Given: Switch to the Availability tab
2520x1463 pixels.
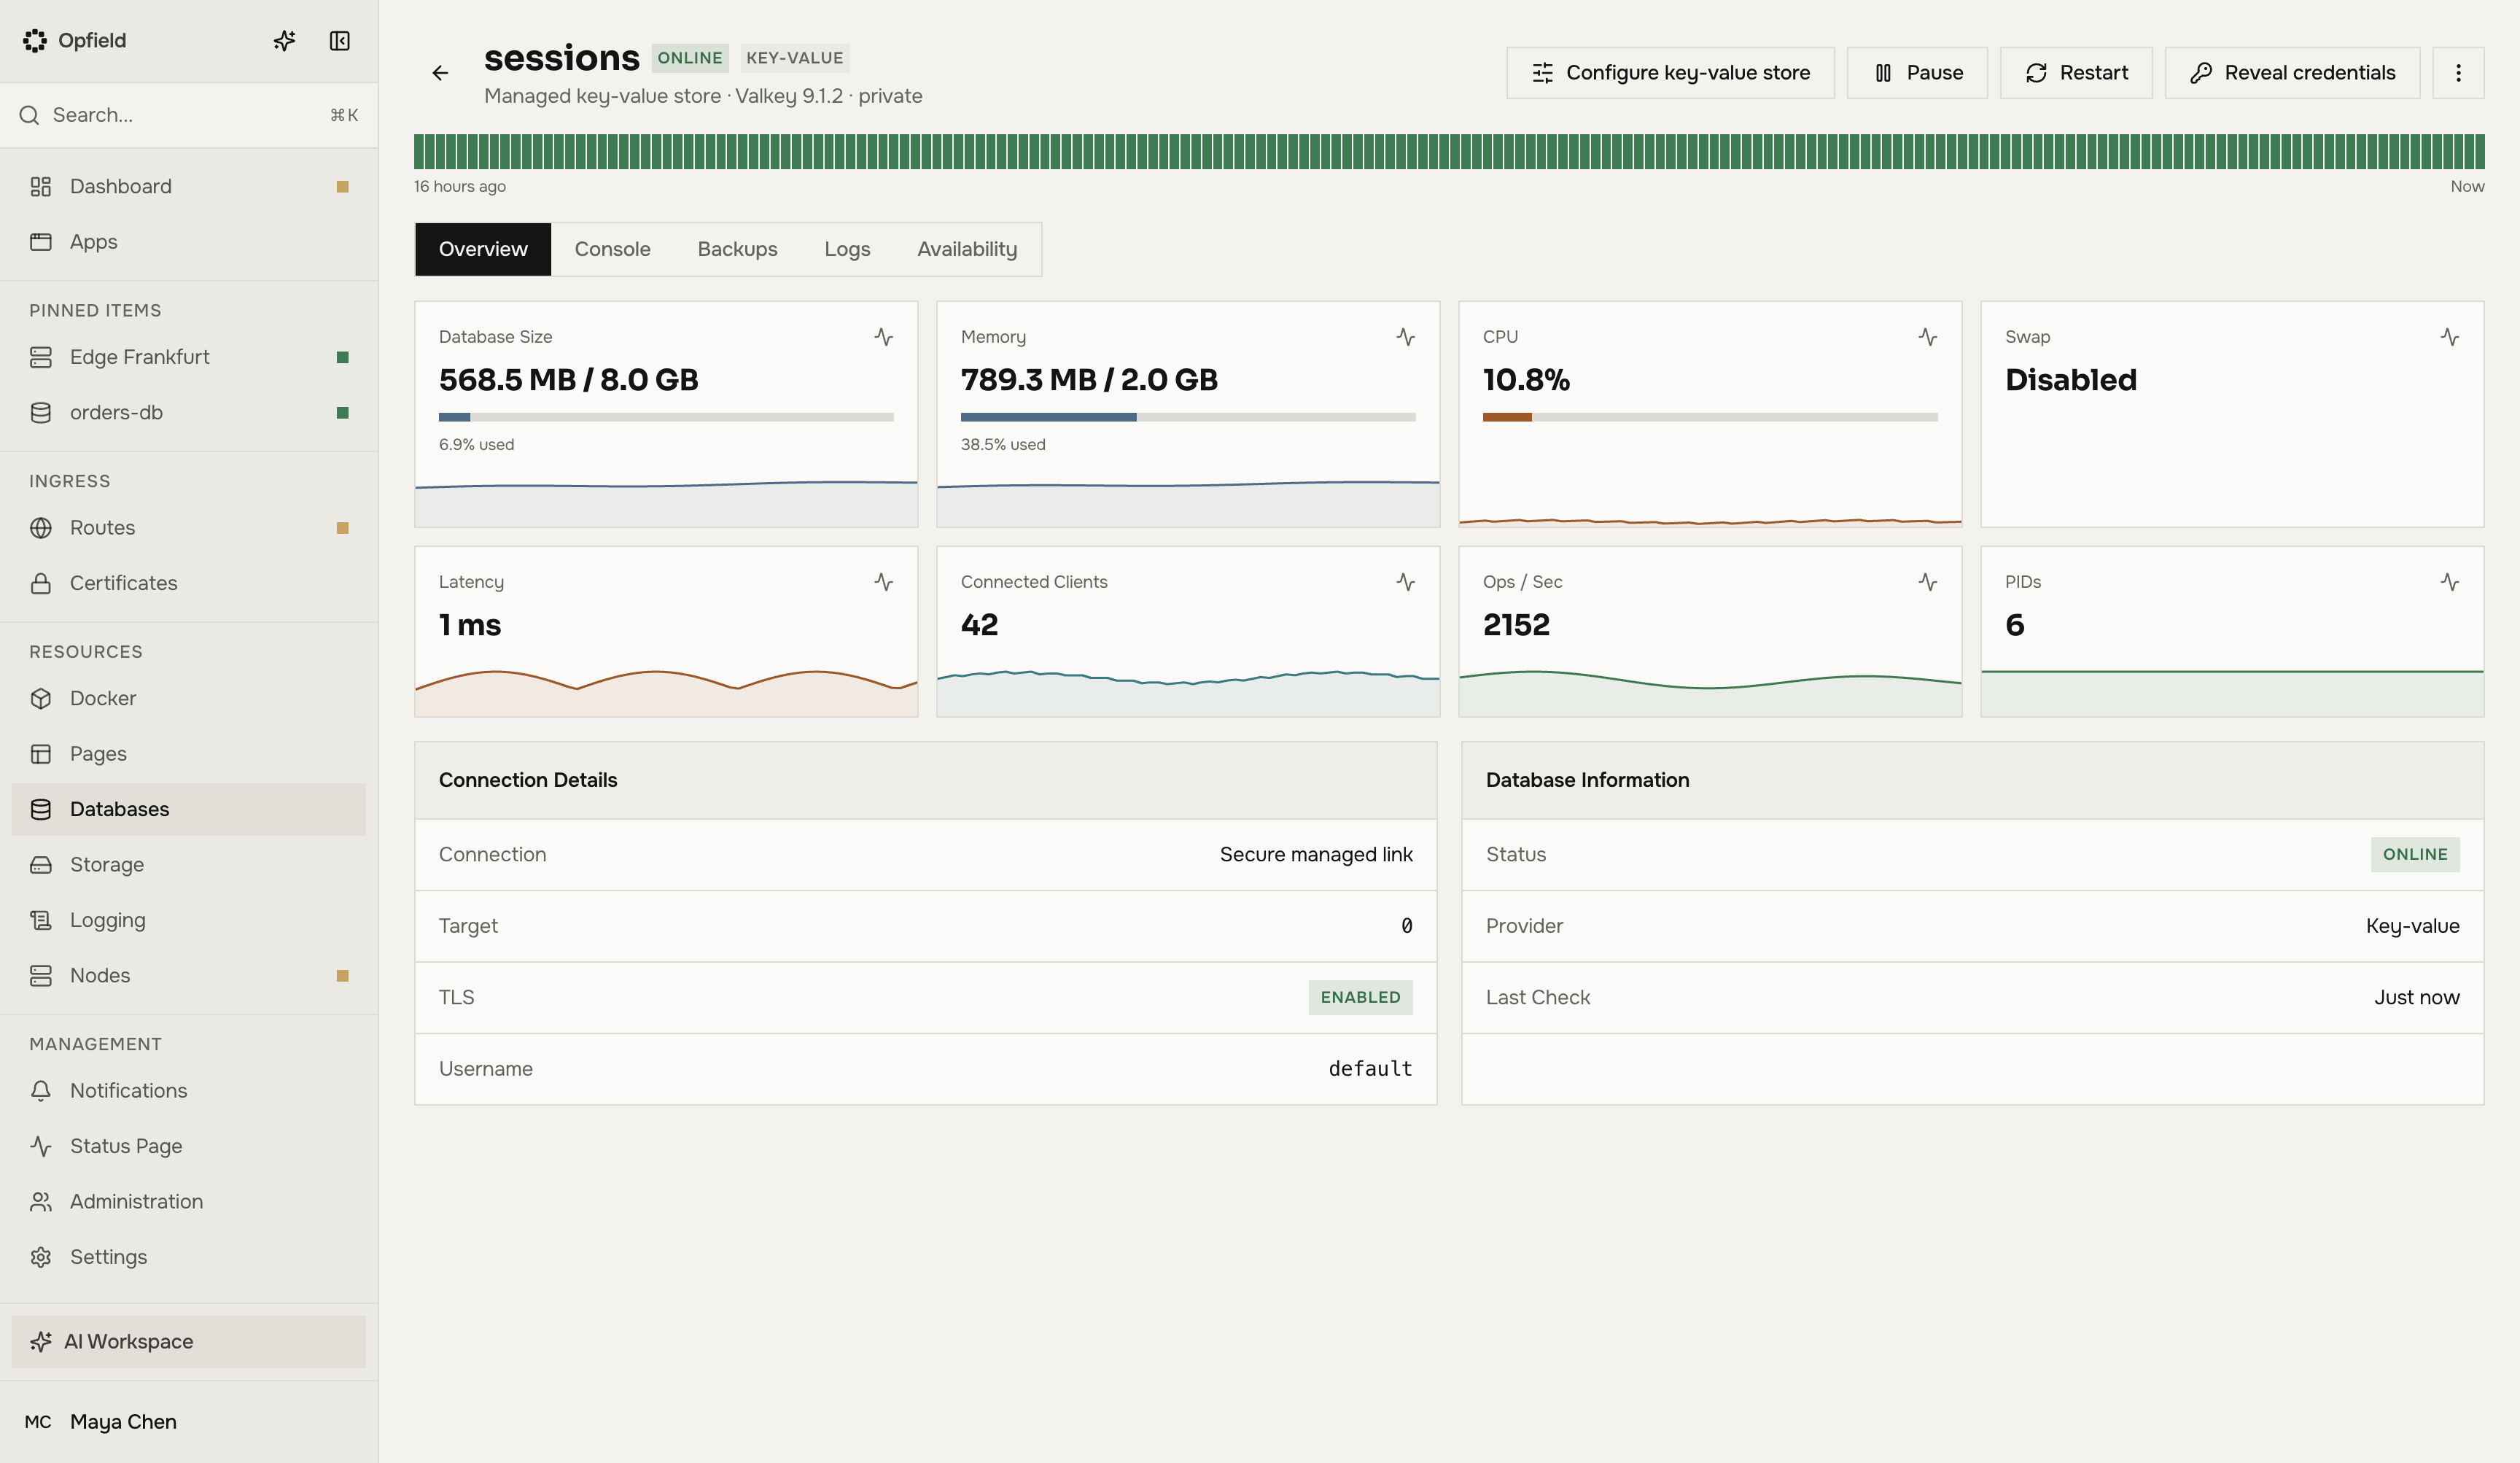Looking at the screenshot, I should coord(967,249).
